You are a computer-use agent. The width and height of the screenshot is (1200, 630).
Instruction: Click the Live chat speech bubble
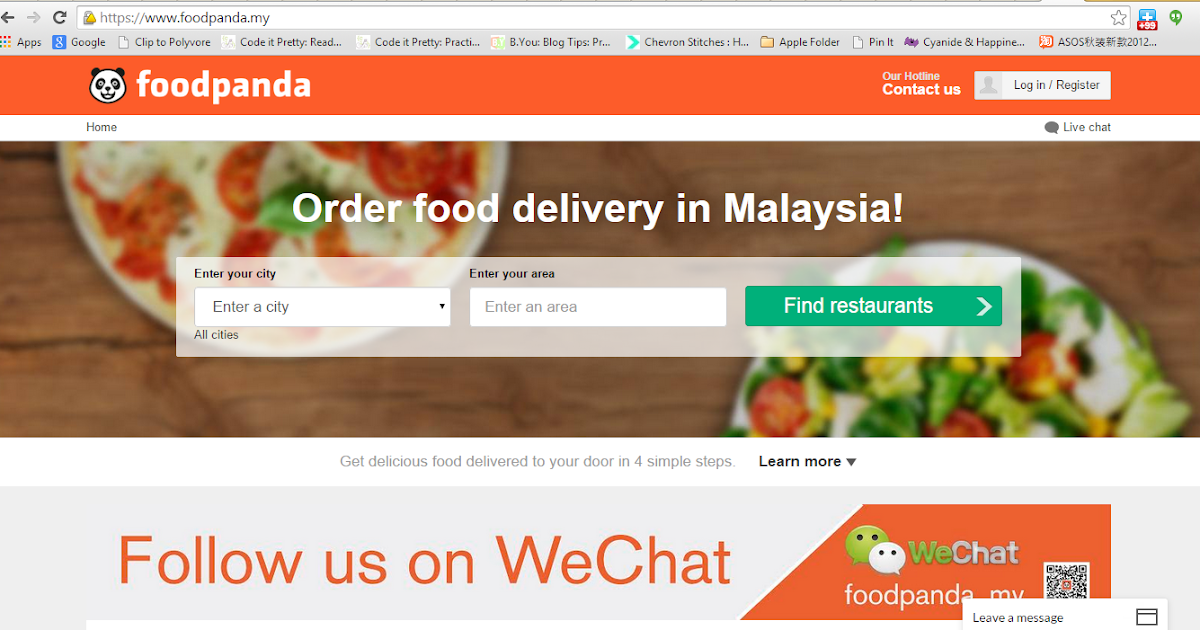1051,128
